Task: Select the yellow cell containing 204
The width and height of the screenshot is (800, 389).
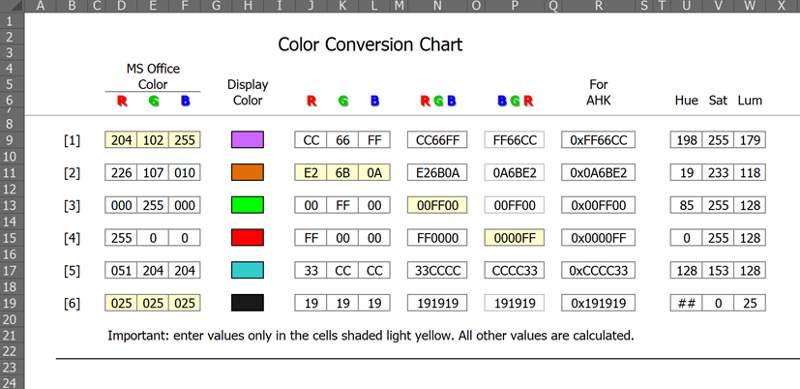Action: 121,140
